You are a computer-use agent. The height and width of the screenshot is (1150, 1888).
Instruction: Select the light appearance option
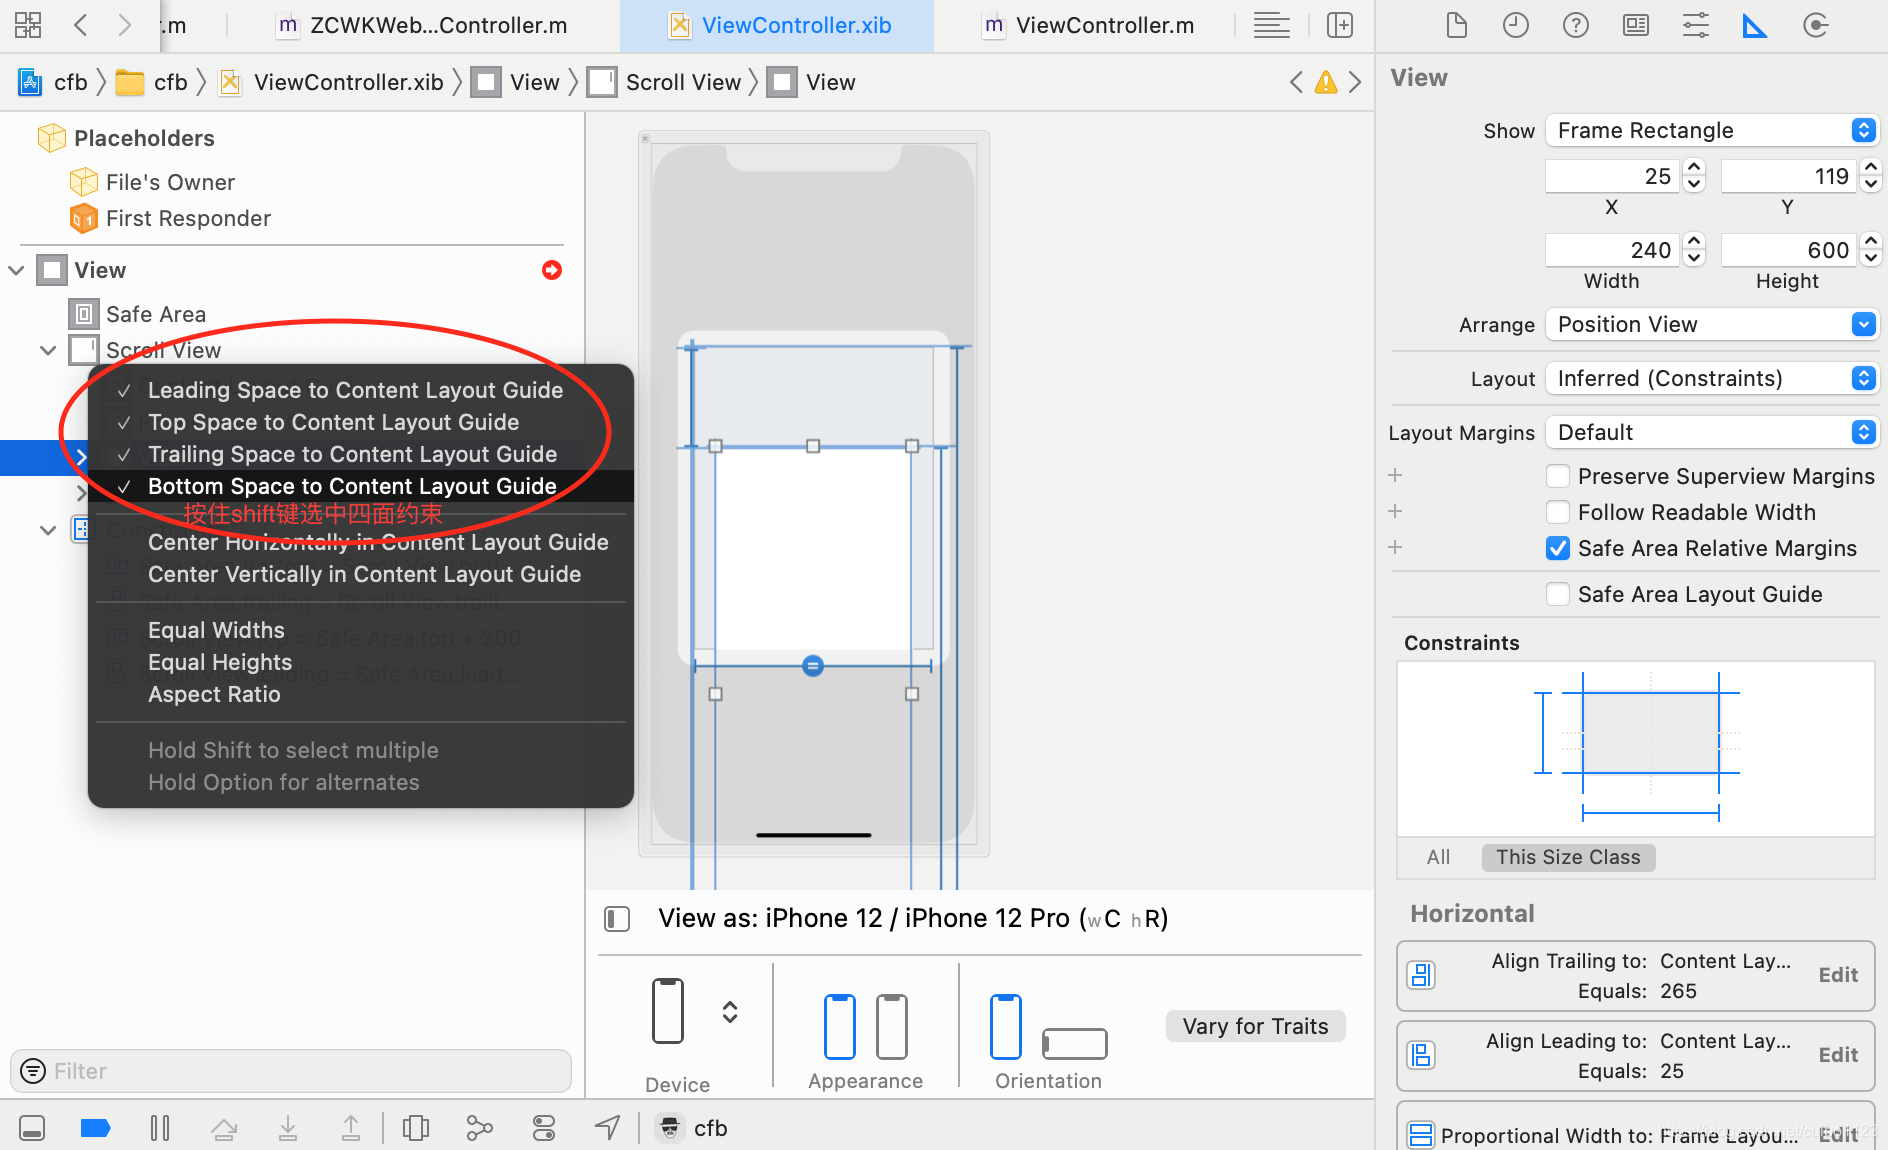coord(840,1026)
